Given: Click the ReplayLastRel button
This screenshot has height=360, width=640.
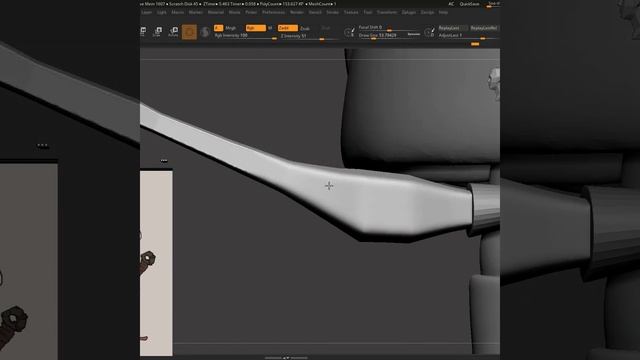Looking at the screenshot, I should pyautogui.click(x=484, y=28).
